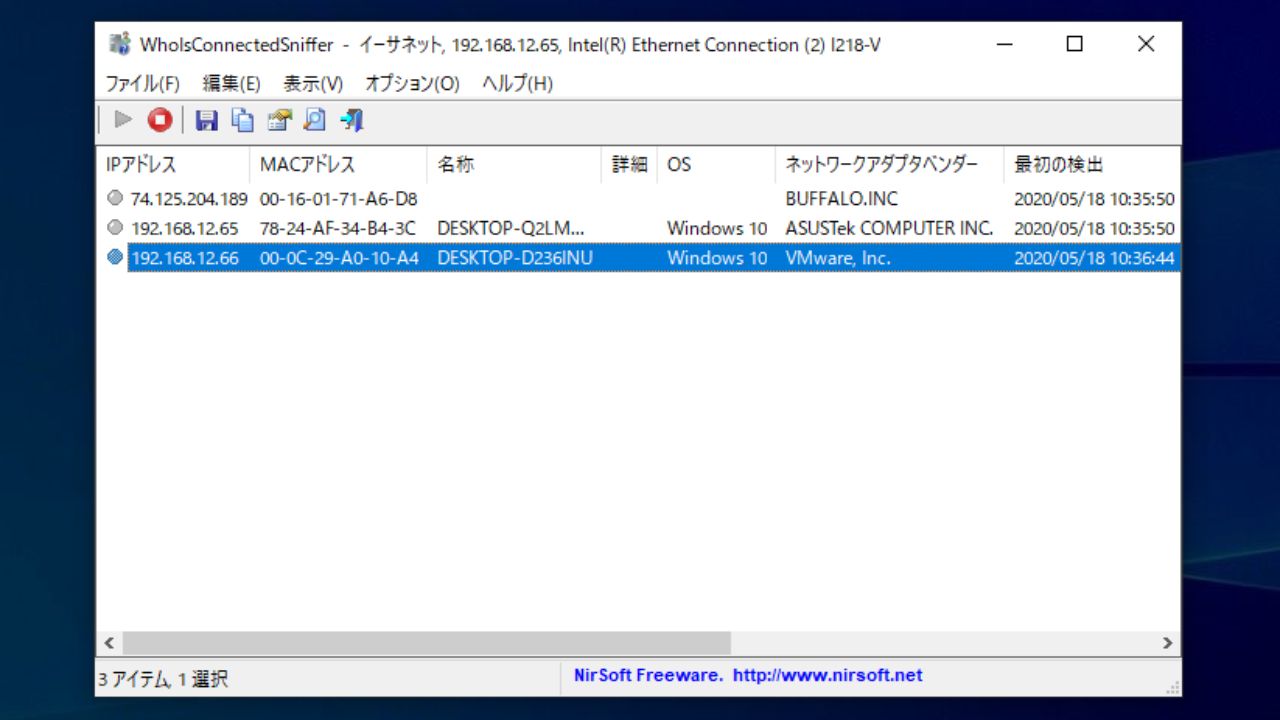
Task: Minimize the WhoIsConnectedSniffer window
Action: [1005, 44]
